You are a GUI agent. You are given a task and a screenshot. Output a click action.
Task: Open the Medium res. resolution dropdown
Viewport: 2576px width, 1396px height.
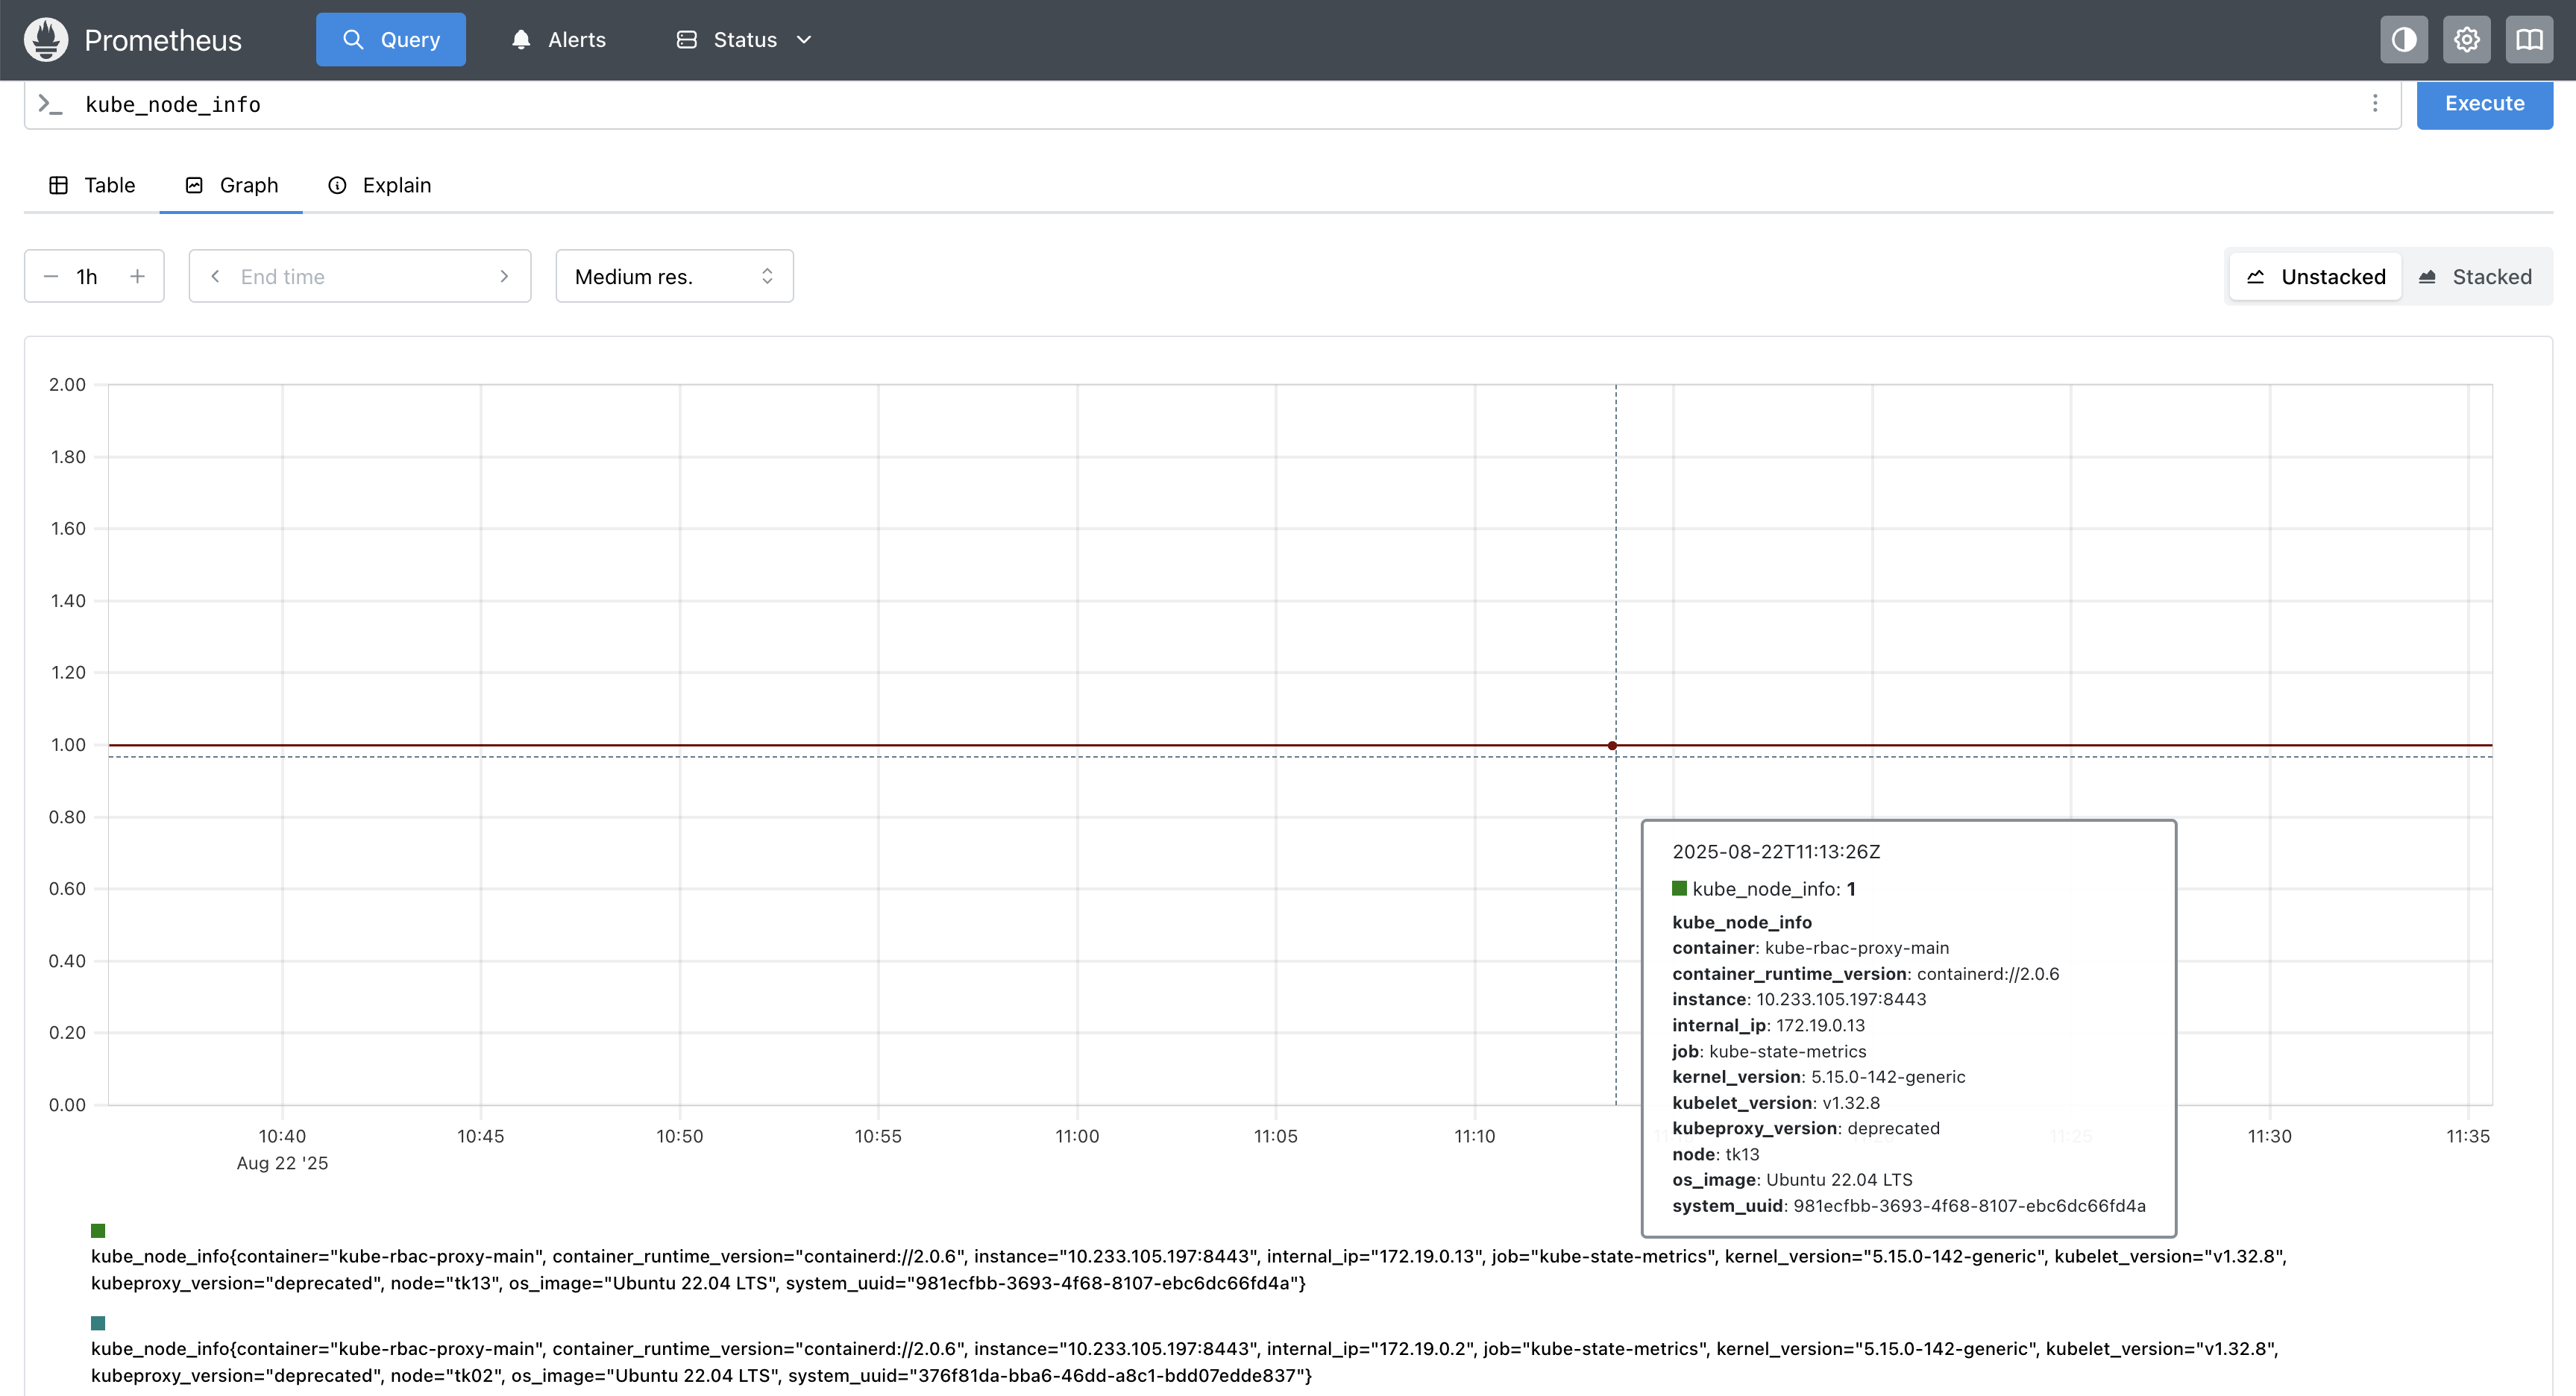(x=674, y=276)
